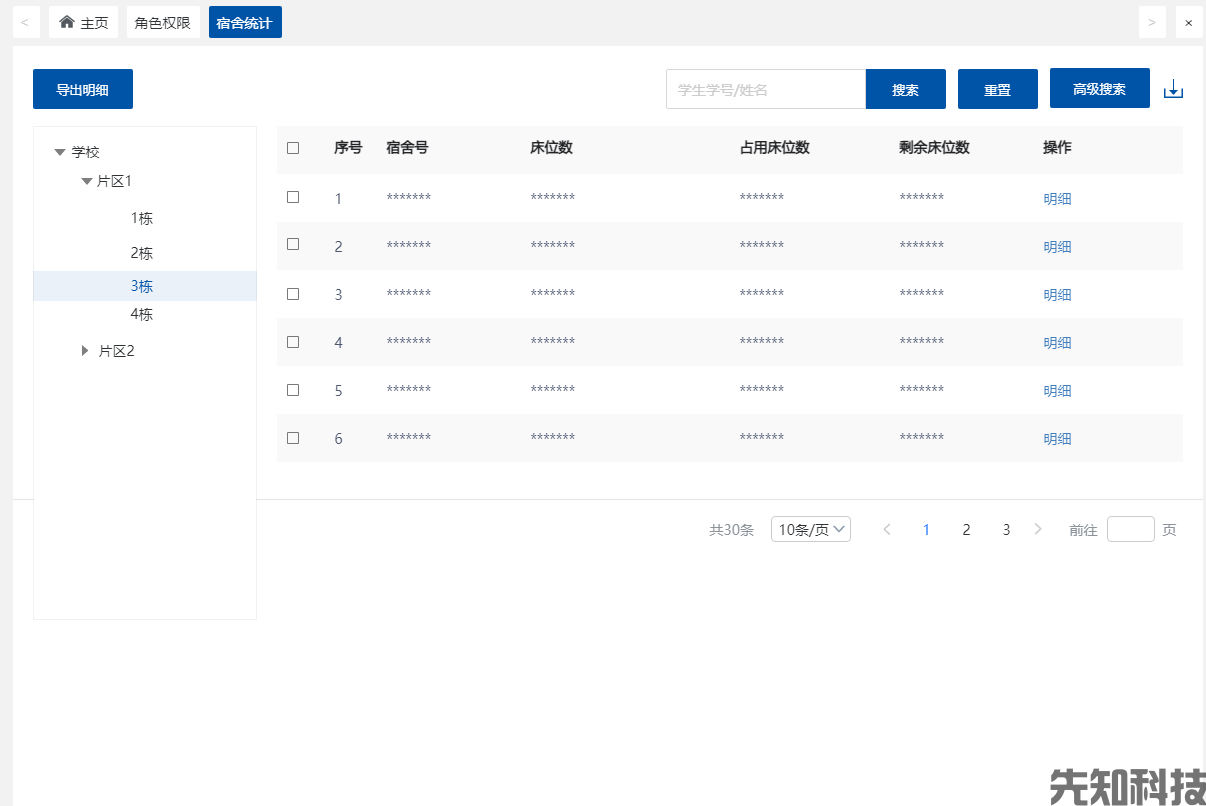This screenshot has height=806, width=1206.
Task: Select 2栋 in the tree
Action: point(142,253)
